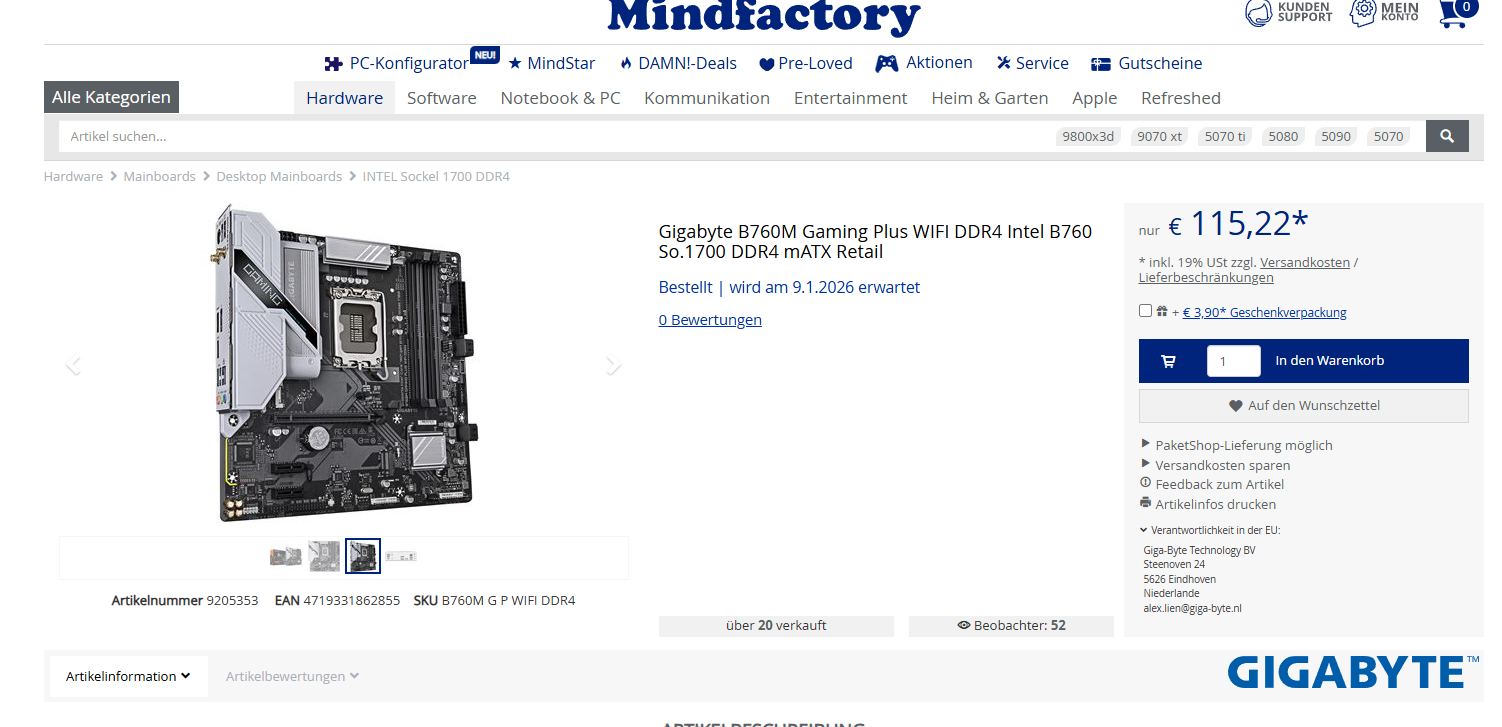Click the 9800x3d search suggestion

pos(1088,136)
